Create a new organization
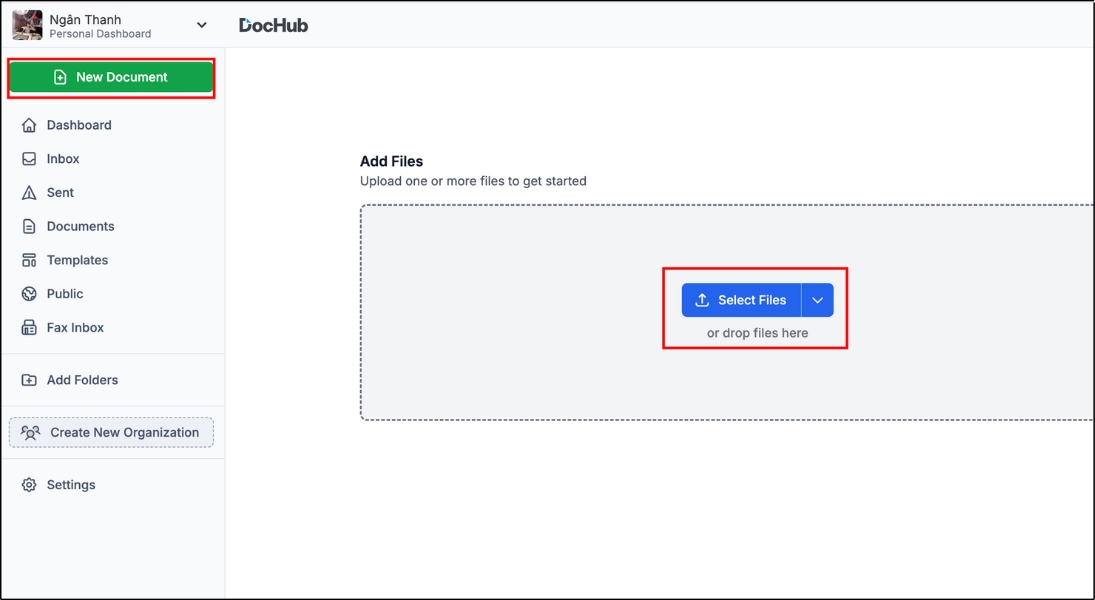The image size is (1095, 600). pos(111,432)
